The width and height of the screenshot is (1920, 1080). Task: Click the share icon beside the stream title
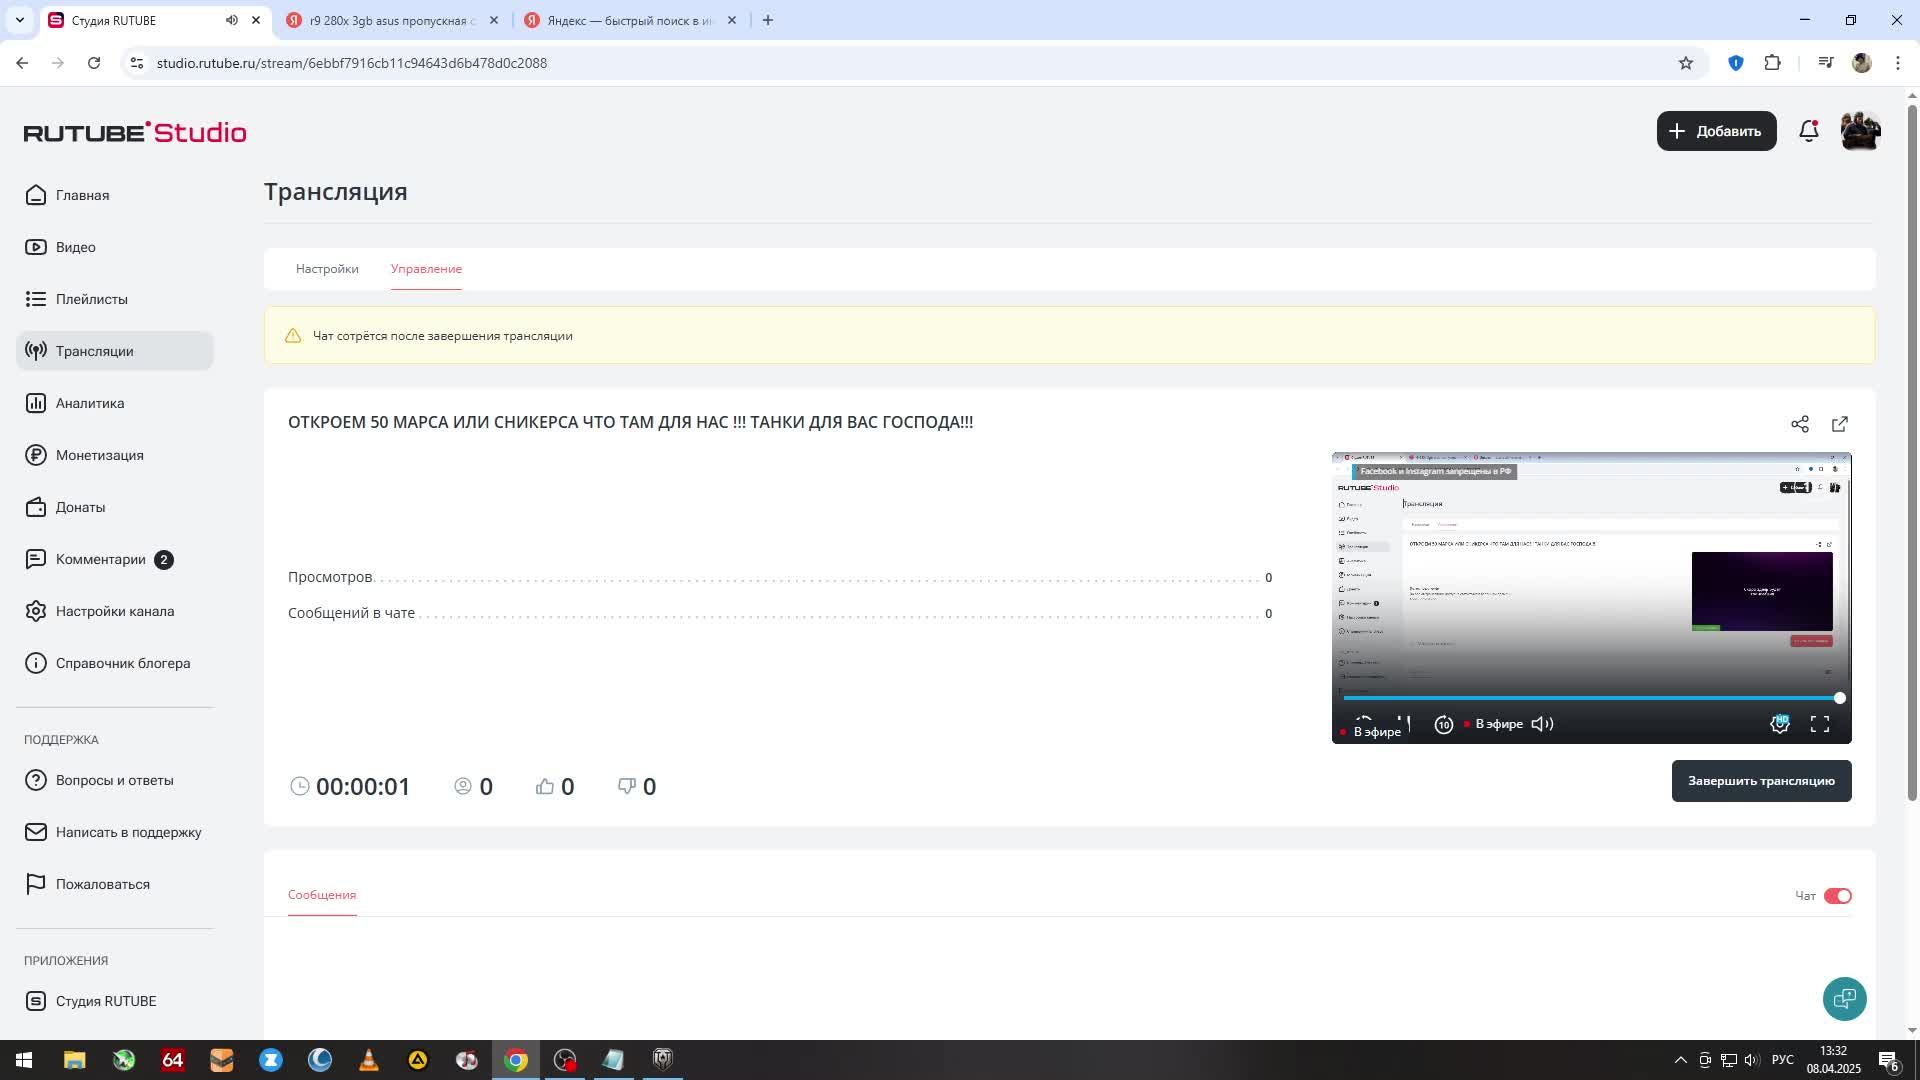coord(1800,424)
